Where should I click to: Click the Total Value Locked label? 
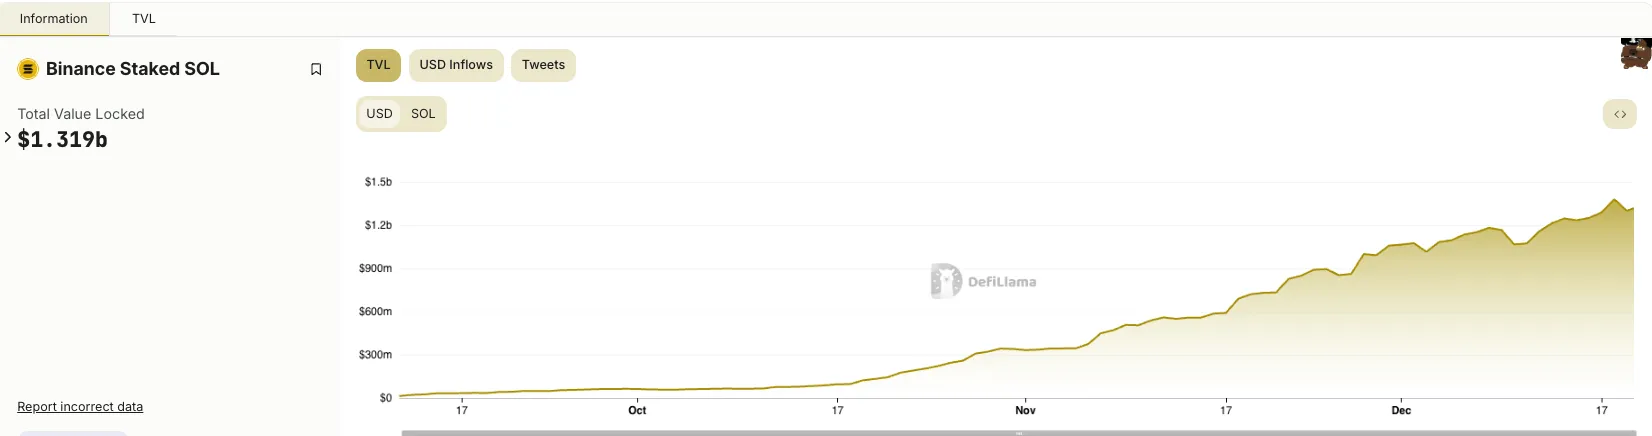[x=81, y=114]
